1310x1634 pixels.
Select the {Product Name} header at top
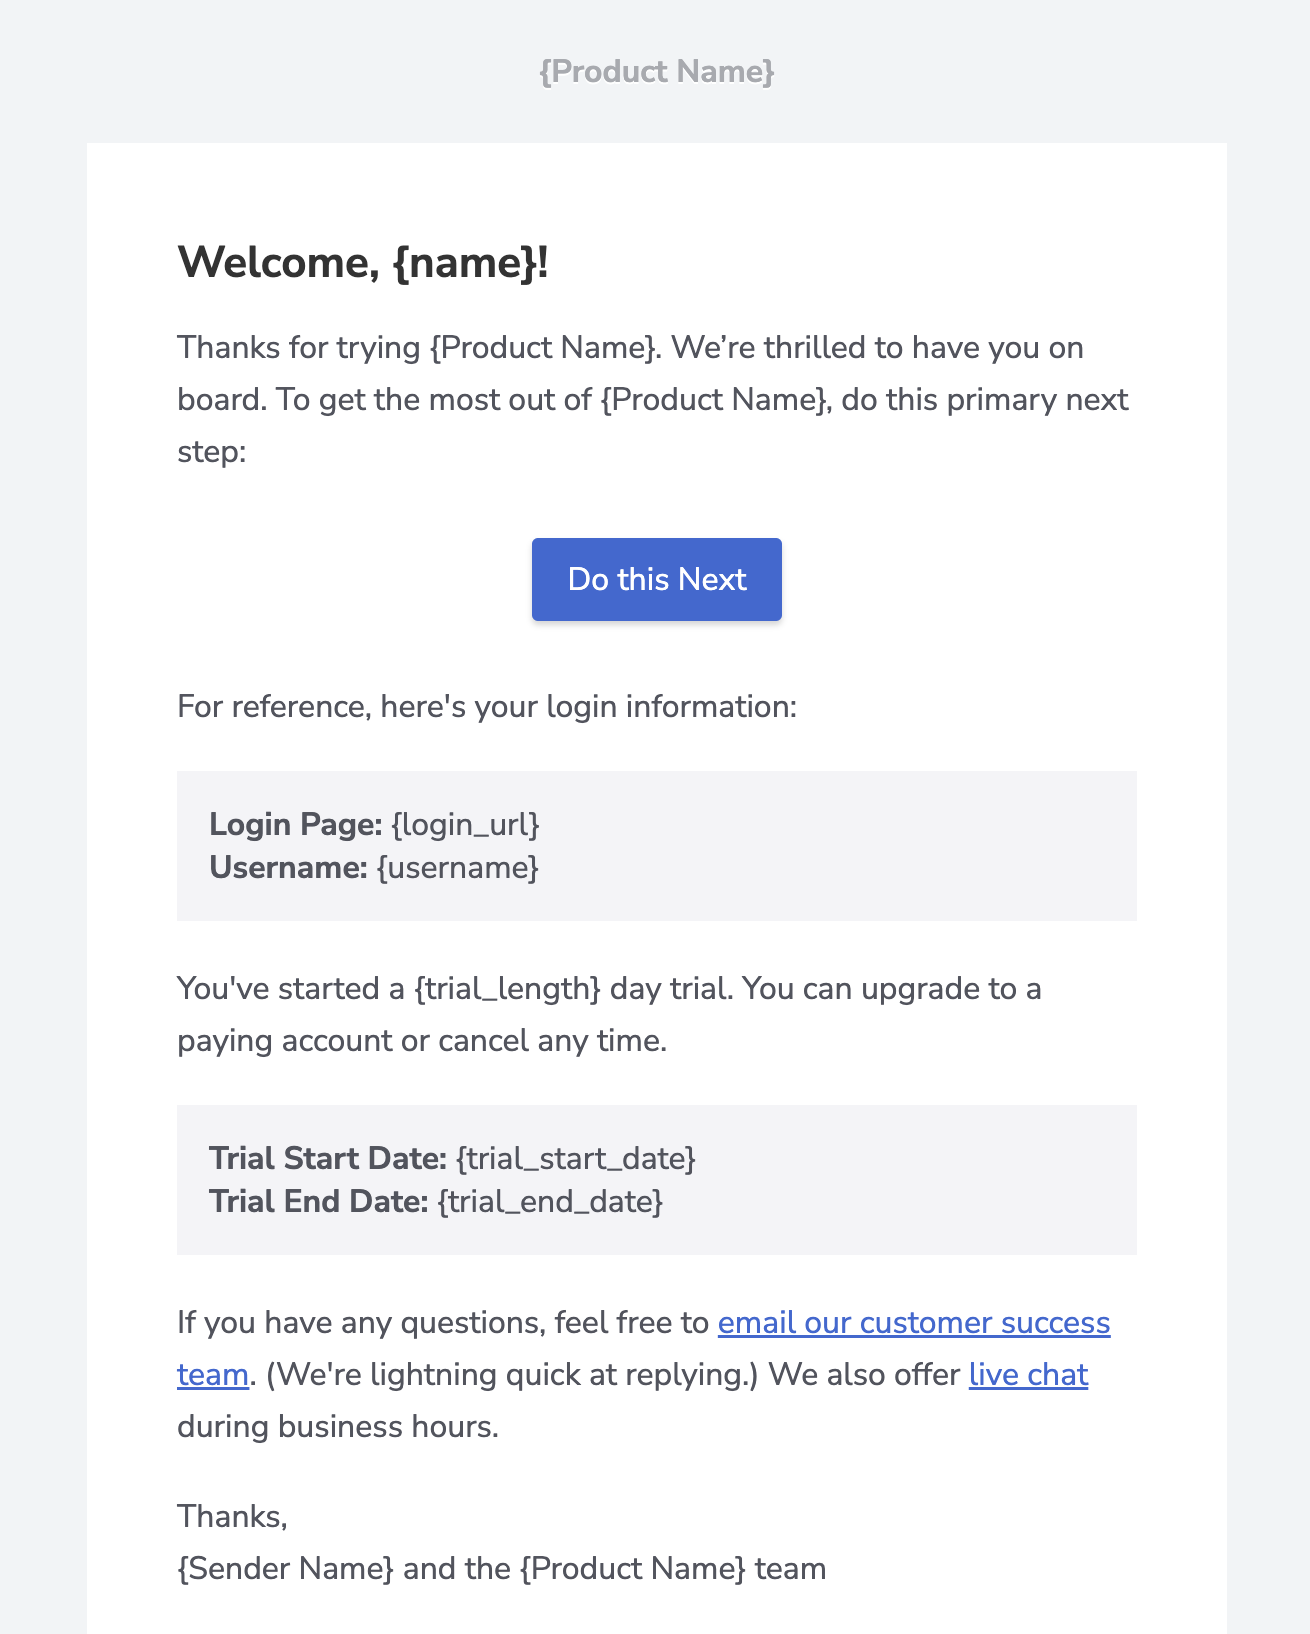[656, 70]
